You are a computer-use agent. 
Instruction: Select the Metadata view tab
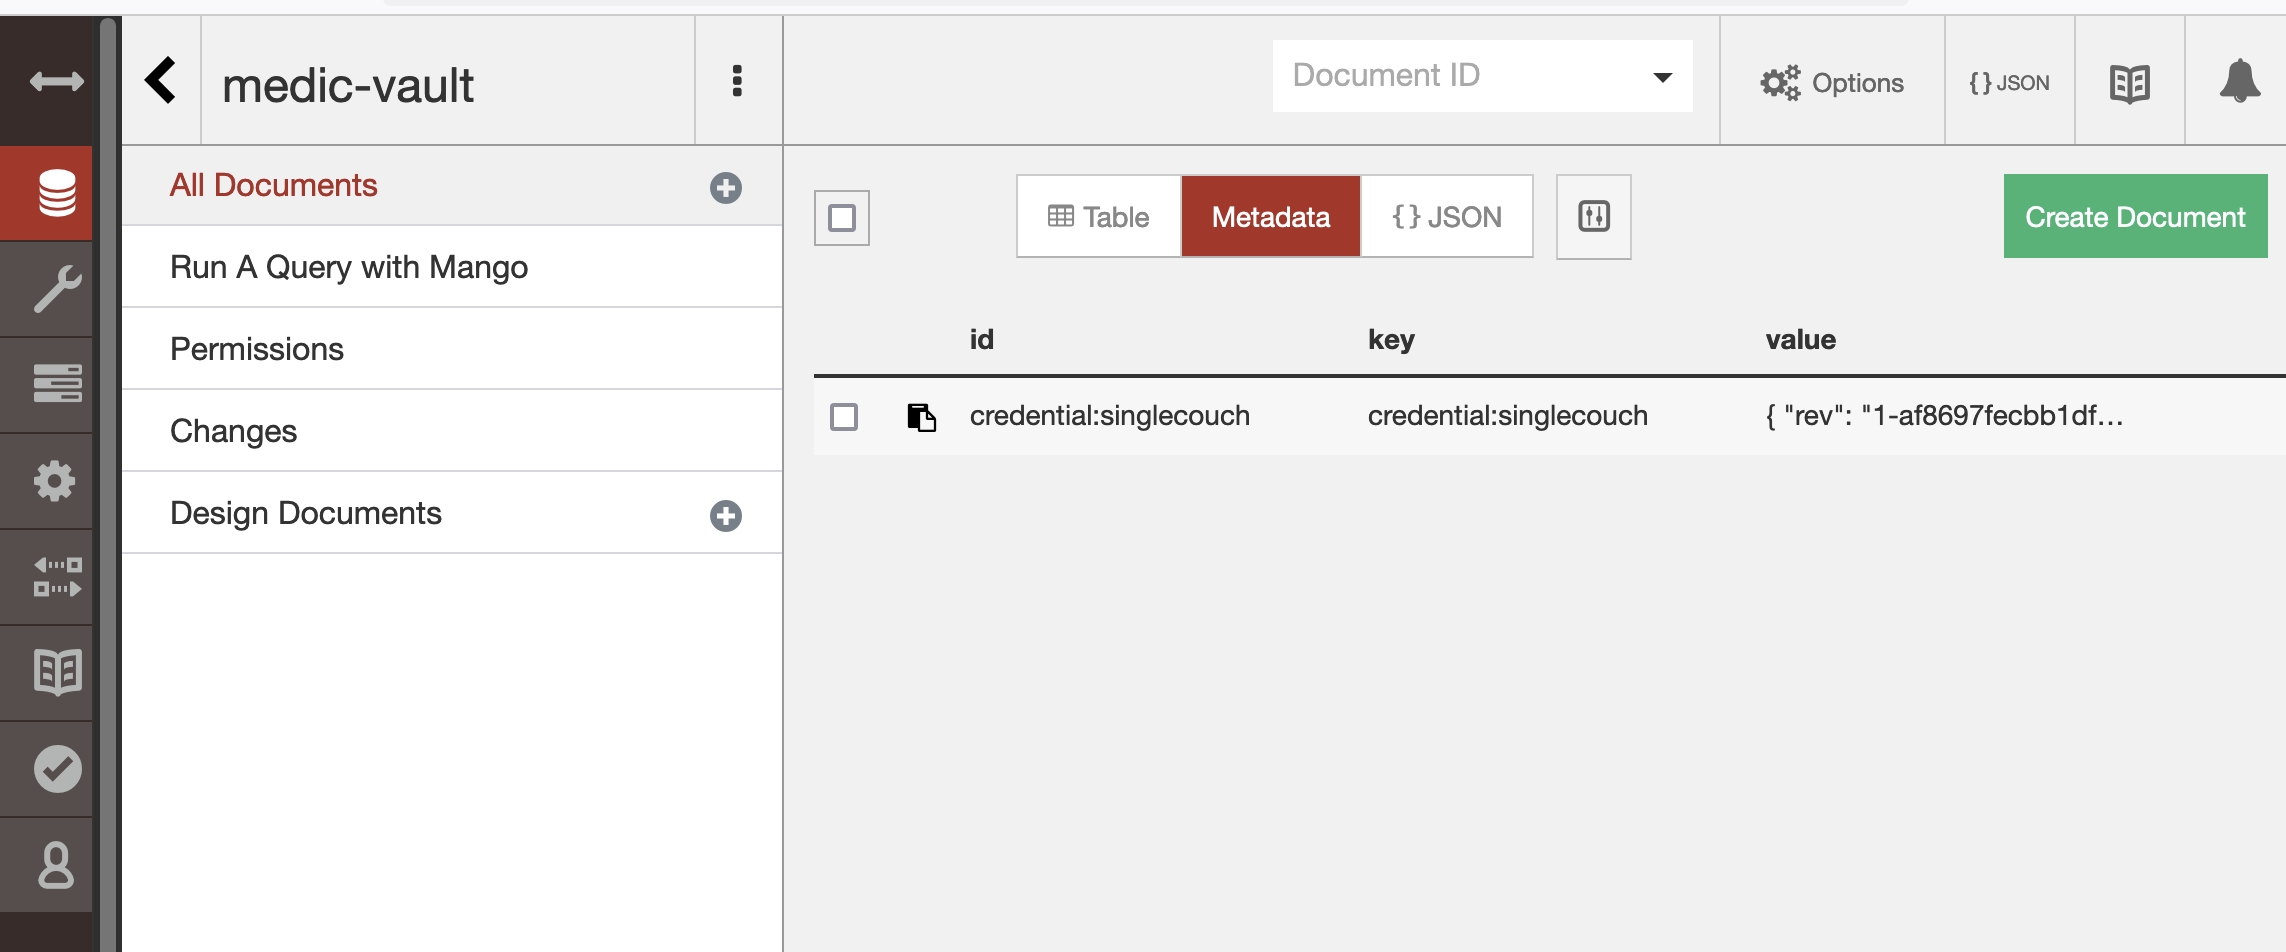pos(1270,216)
